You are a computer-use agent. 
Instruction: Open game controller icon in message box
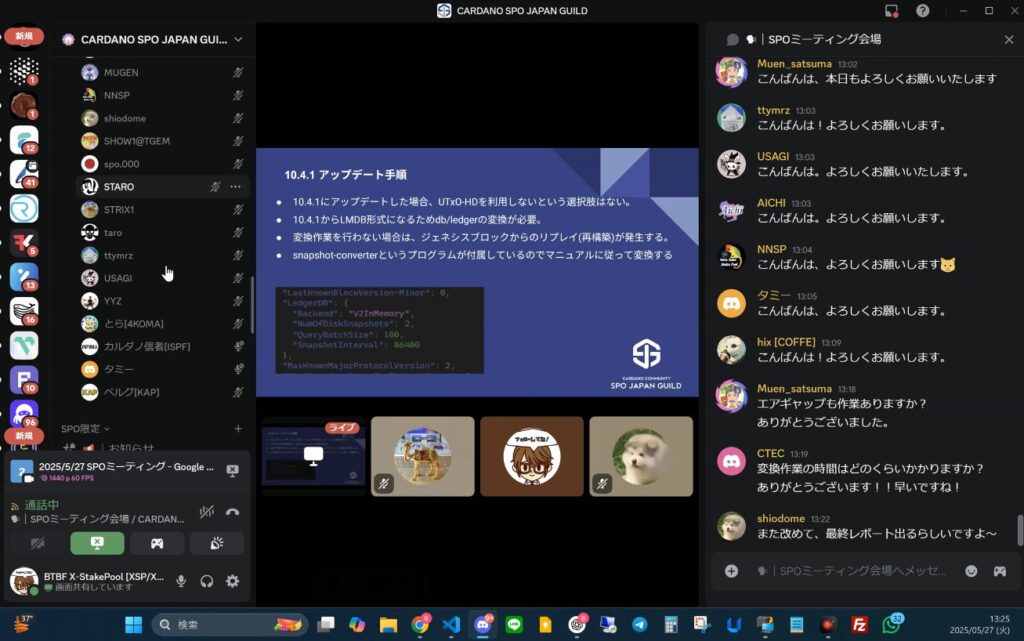pyautogui.click(x=1000, y=571)
